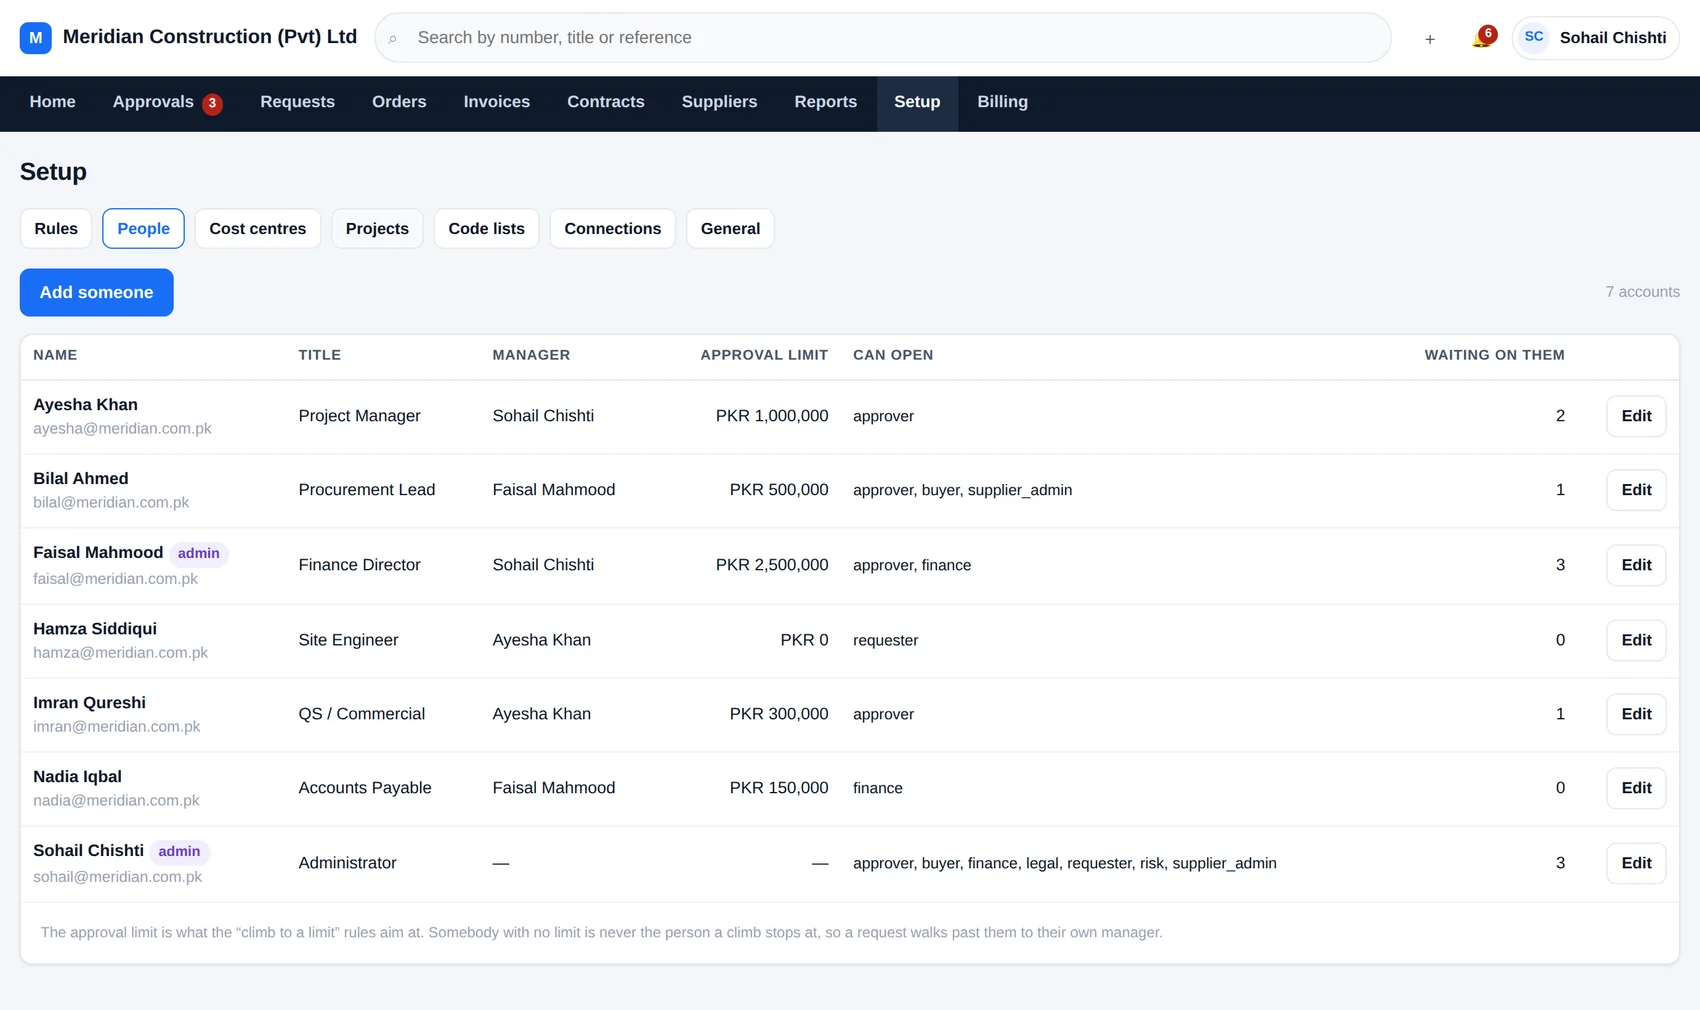Click the 7 accounts count
The image size is (1700, 1010).
(1643, 292)
